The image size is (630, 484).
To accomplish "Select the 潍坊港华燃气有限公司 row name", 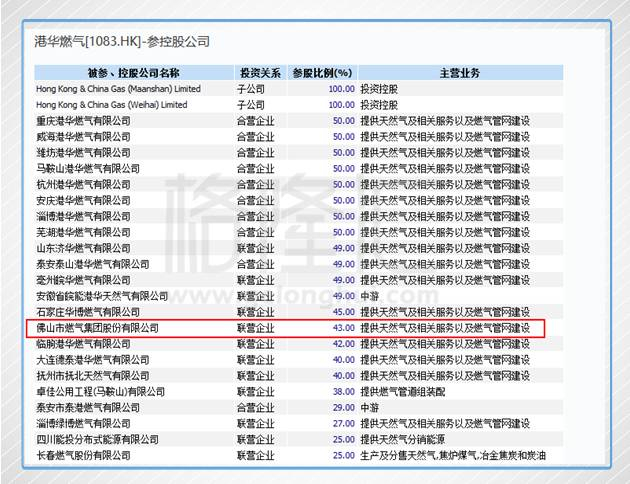I will point(83,153).
